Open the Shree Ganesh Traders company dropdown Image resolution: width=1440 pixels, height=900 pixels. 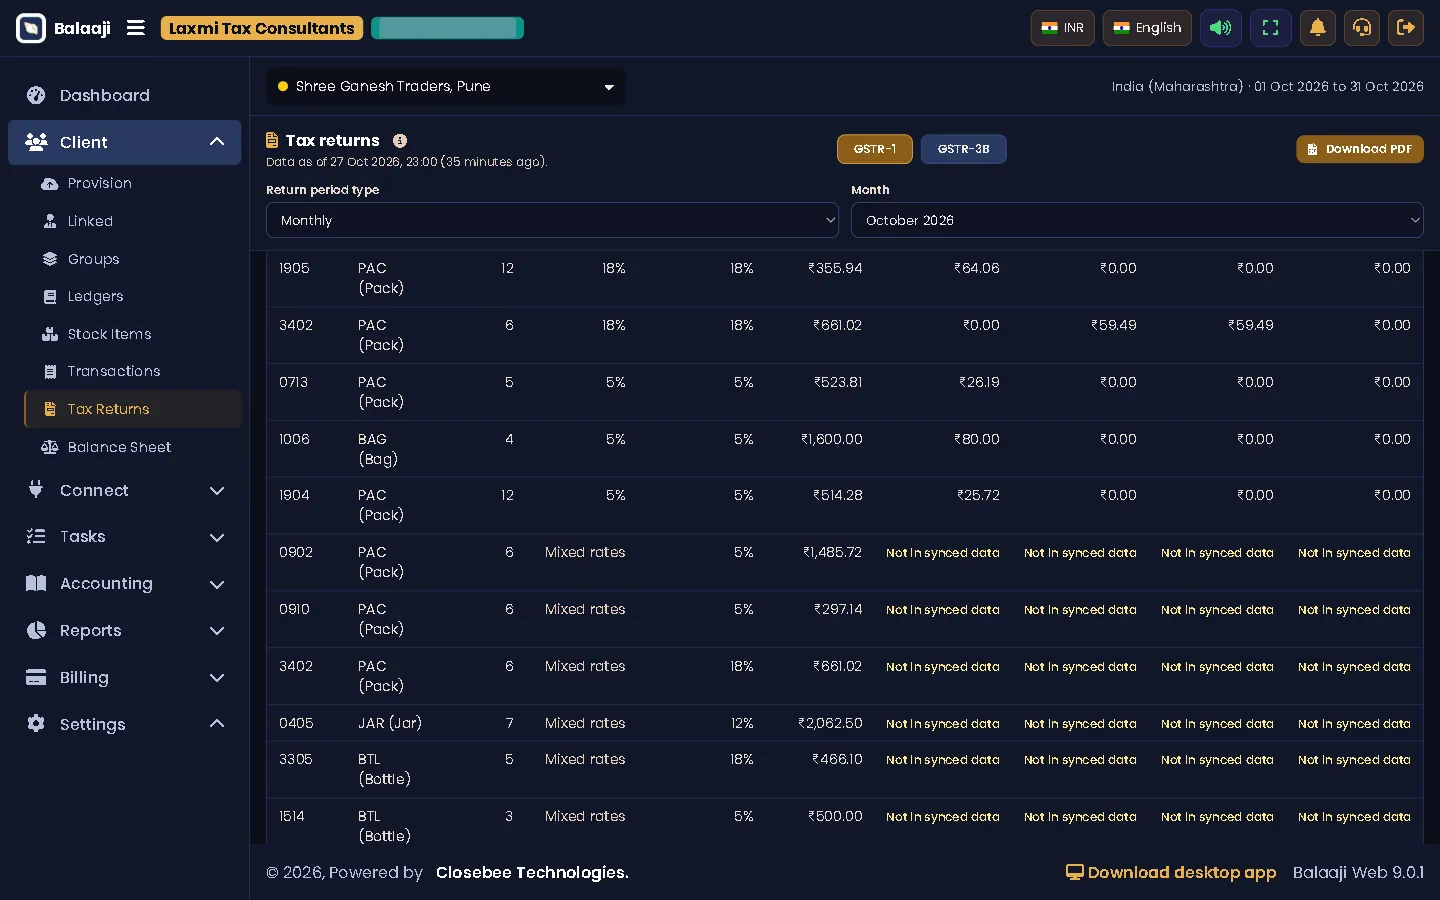446,87
